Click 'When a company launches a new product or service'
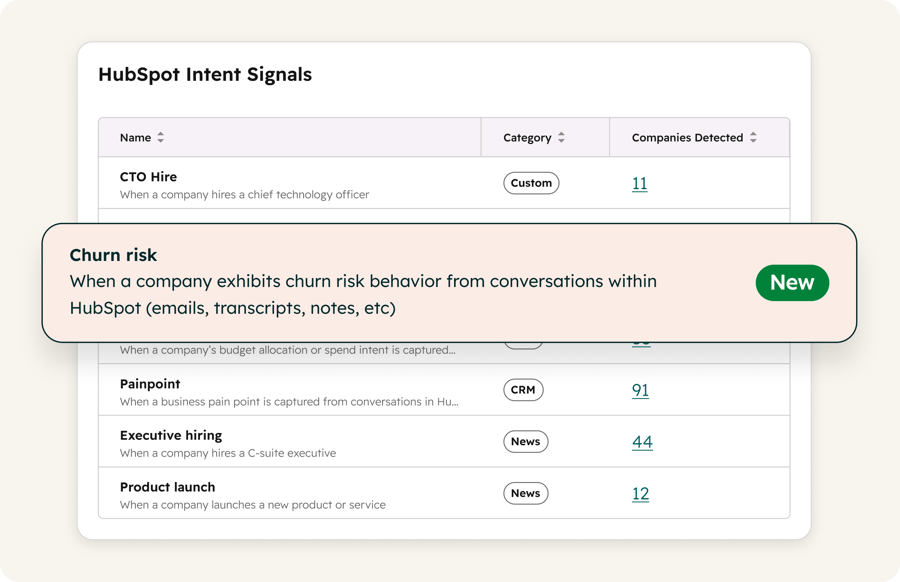900x582 pixels. (x=253, y=505)
